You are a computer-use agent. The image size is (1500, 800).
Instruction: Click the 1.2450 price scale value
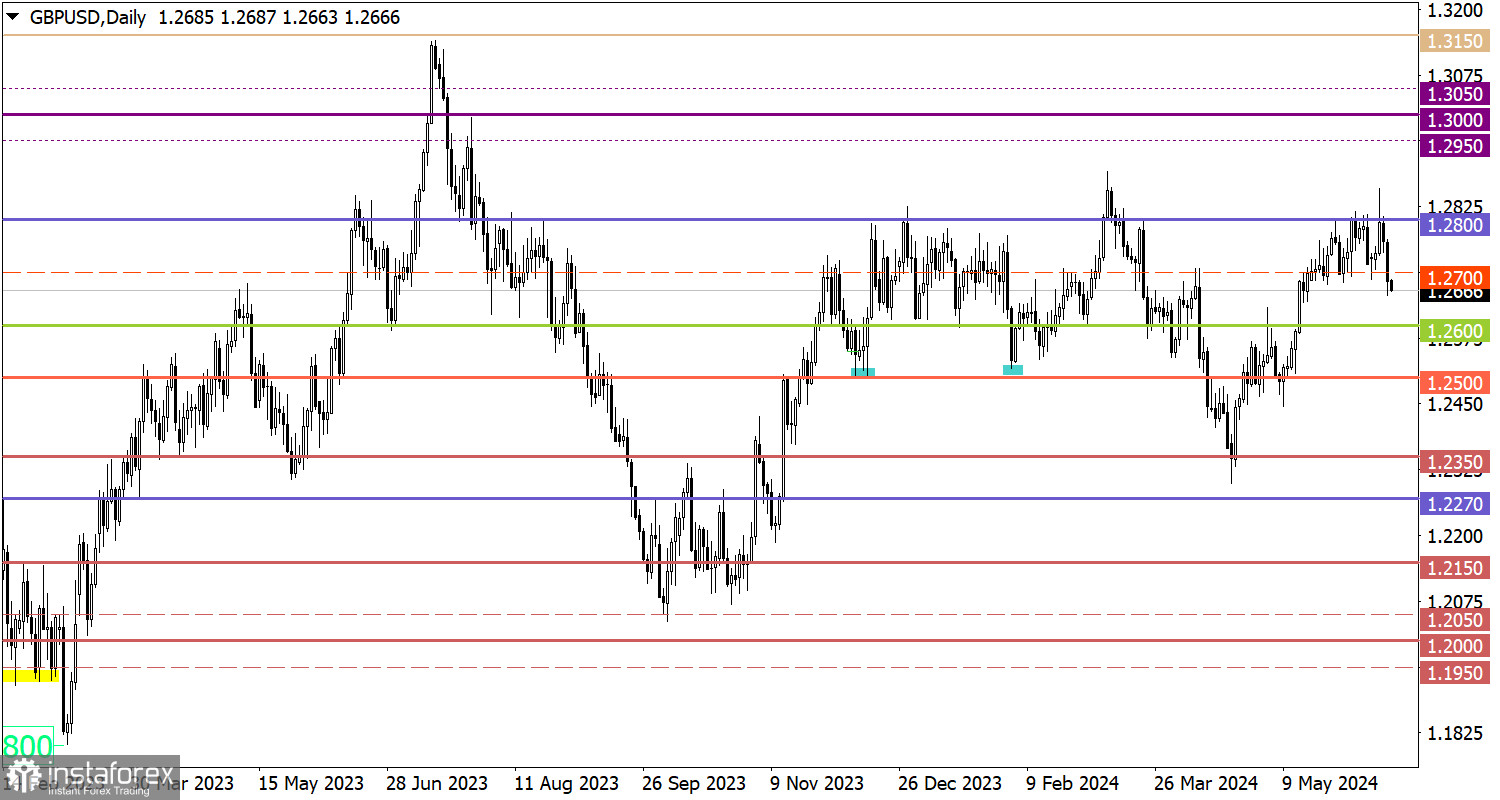pyautogui.click(x=1455, y=405)
